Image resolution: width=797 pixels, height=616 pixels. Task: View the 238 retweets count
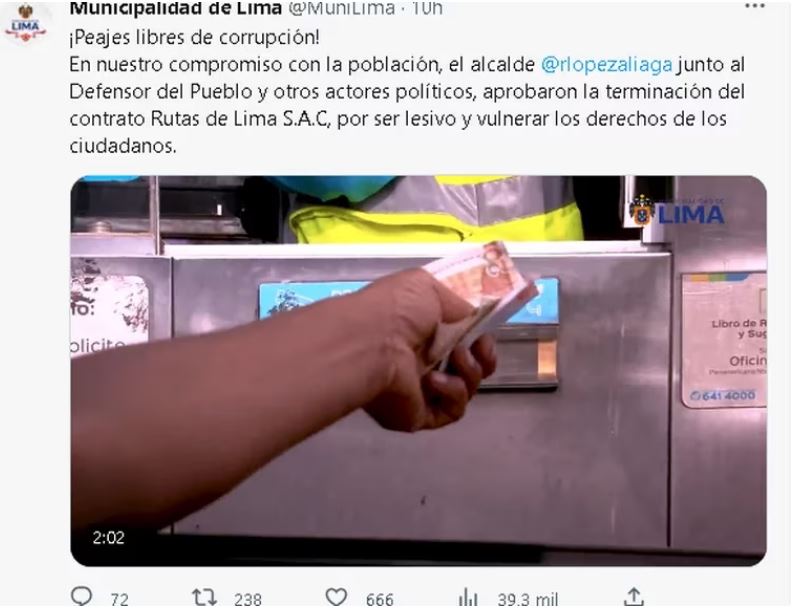tap(248, 600)
